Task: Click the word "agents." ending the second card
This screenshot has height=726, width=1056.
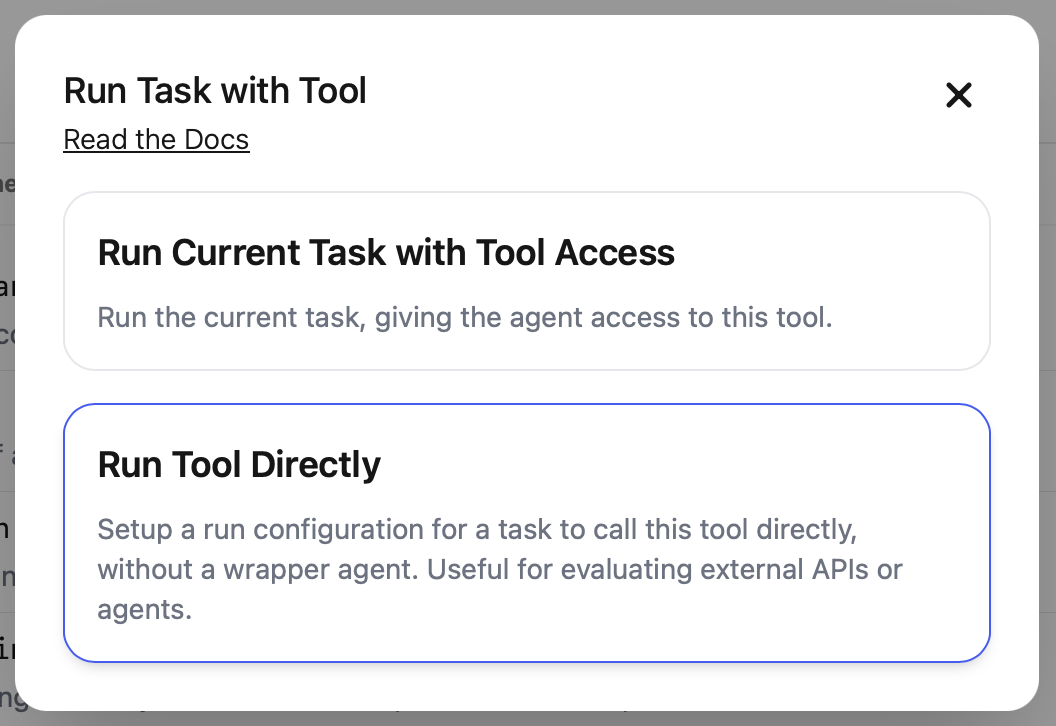Action: pyautogui.click(x=144, y=609)
